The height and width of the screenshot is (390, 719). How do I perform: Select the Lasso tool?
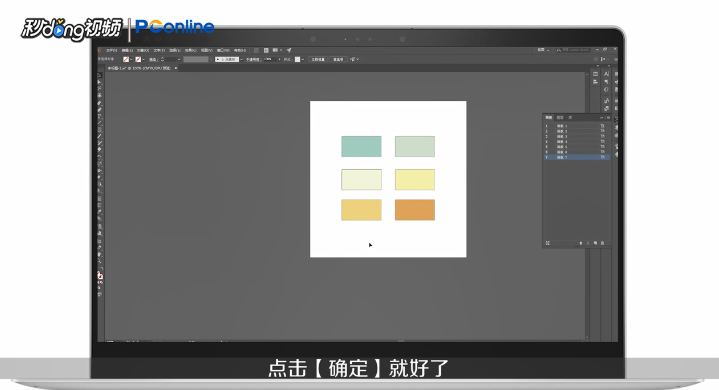(x=100, y=95)
